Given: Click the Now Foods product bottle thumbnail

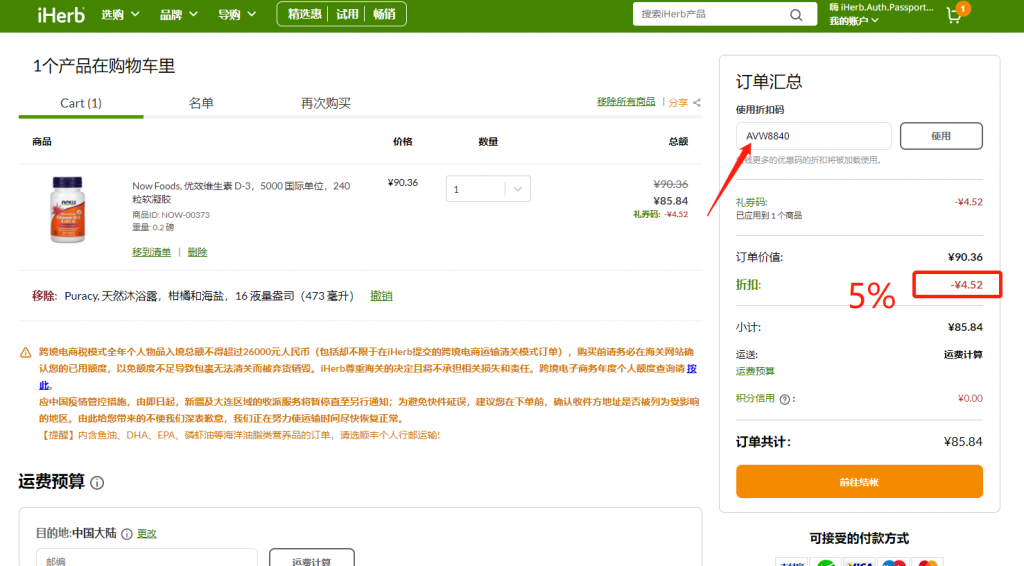Looking at the screenshot, I should [x=68, y=210].
